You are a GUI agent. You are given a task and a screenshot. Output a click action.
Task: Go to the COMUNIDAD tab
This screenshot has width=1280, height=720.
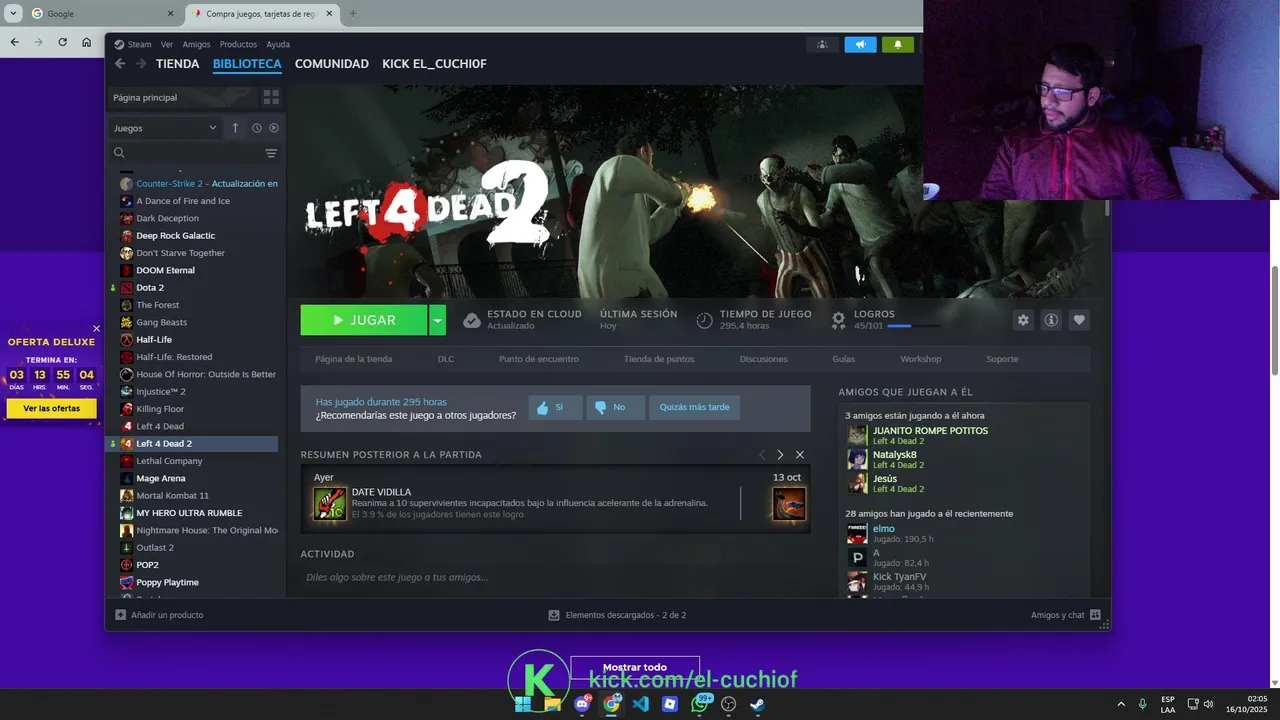pos(332,64)
